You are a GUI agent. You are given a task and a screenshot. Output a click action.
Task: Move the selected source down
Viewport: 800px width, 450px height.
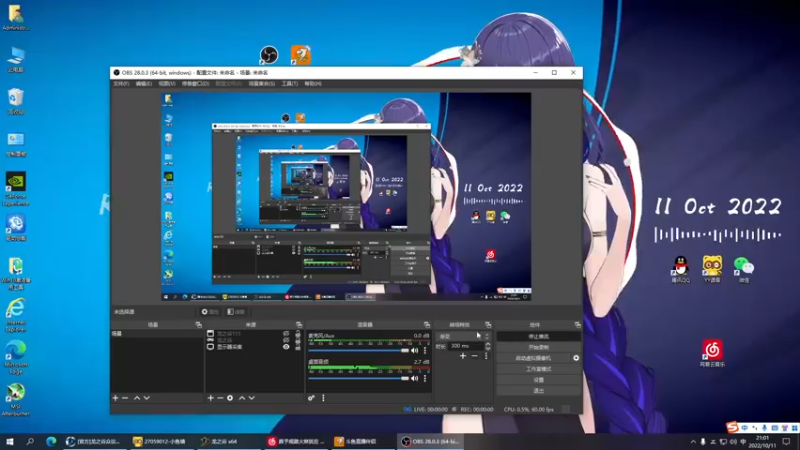point(252,398)
